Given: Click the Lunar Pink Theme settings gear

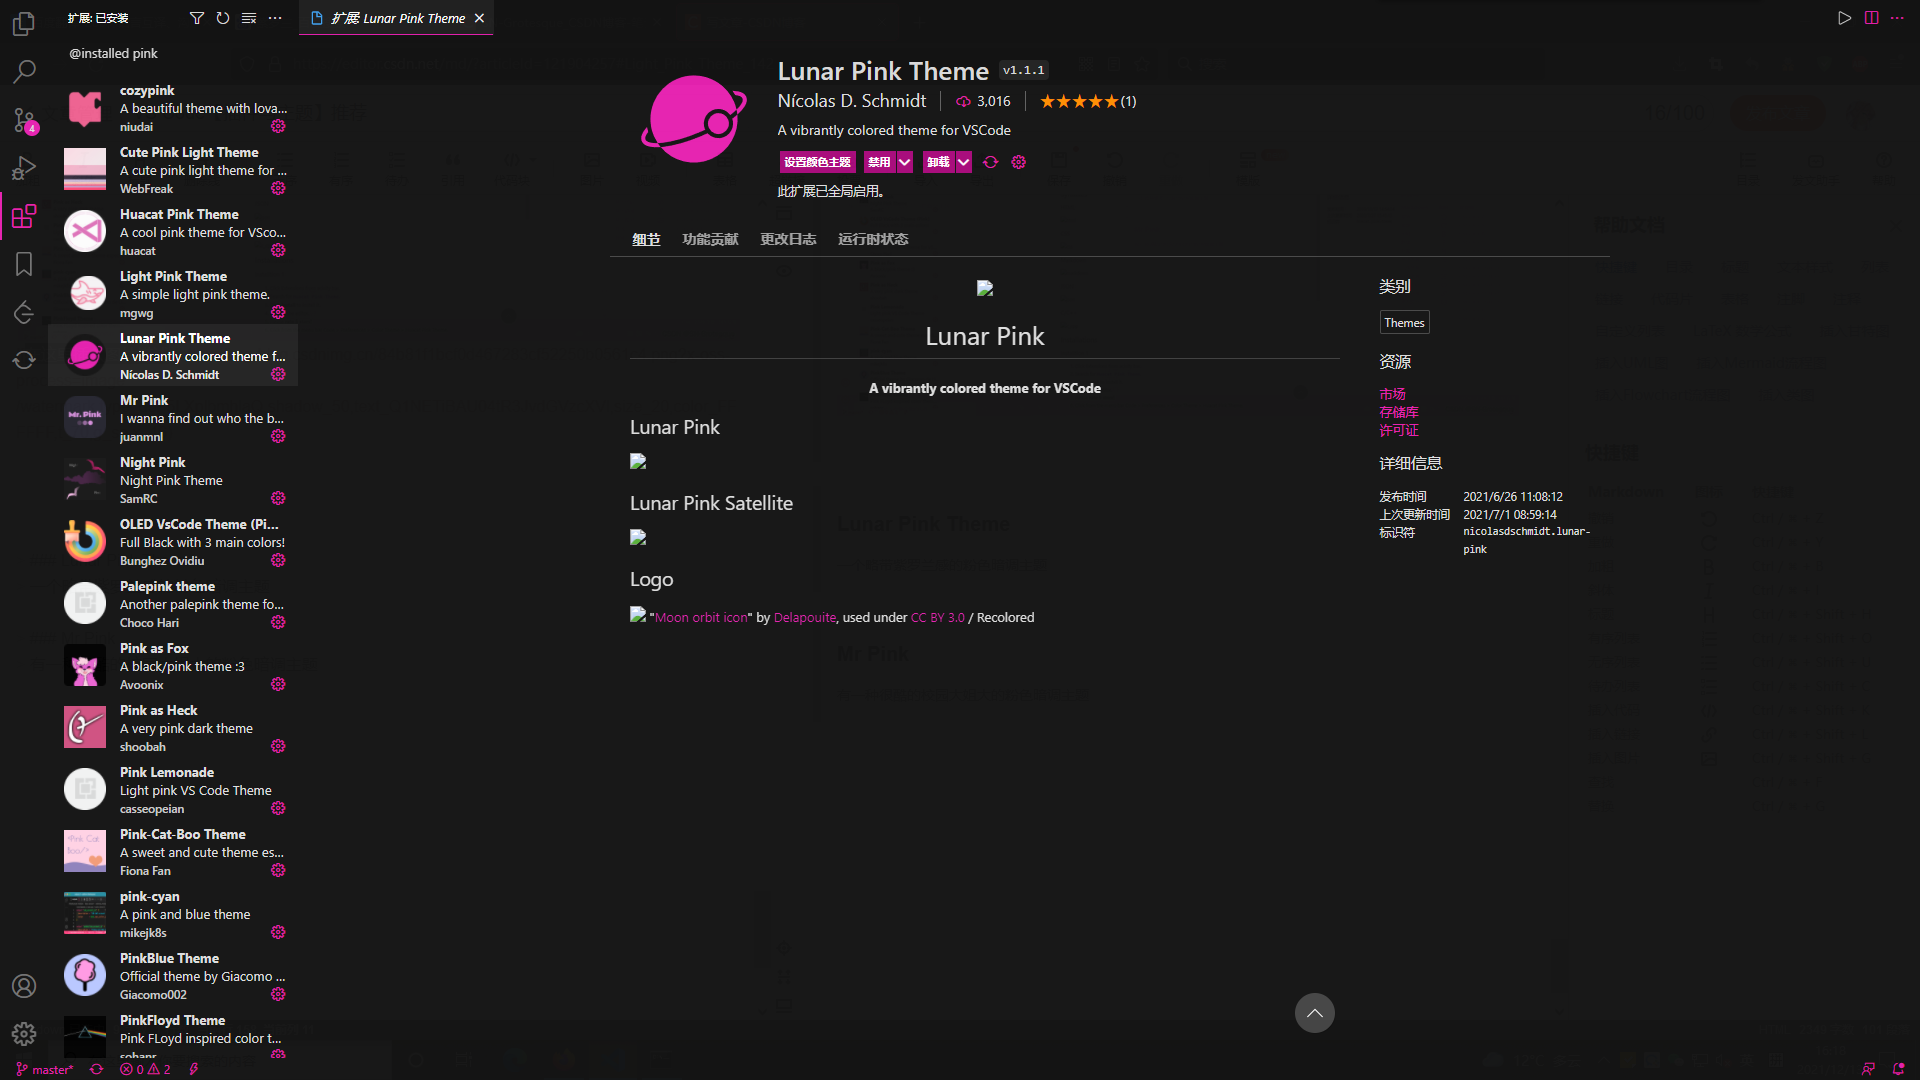Looking at the screenshot, I should (1018, 162).
